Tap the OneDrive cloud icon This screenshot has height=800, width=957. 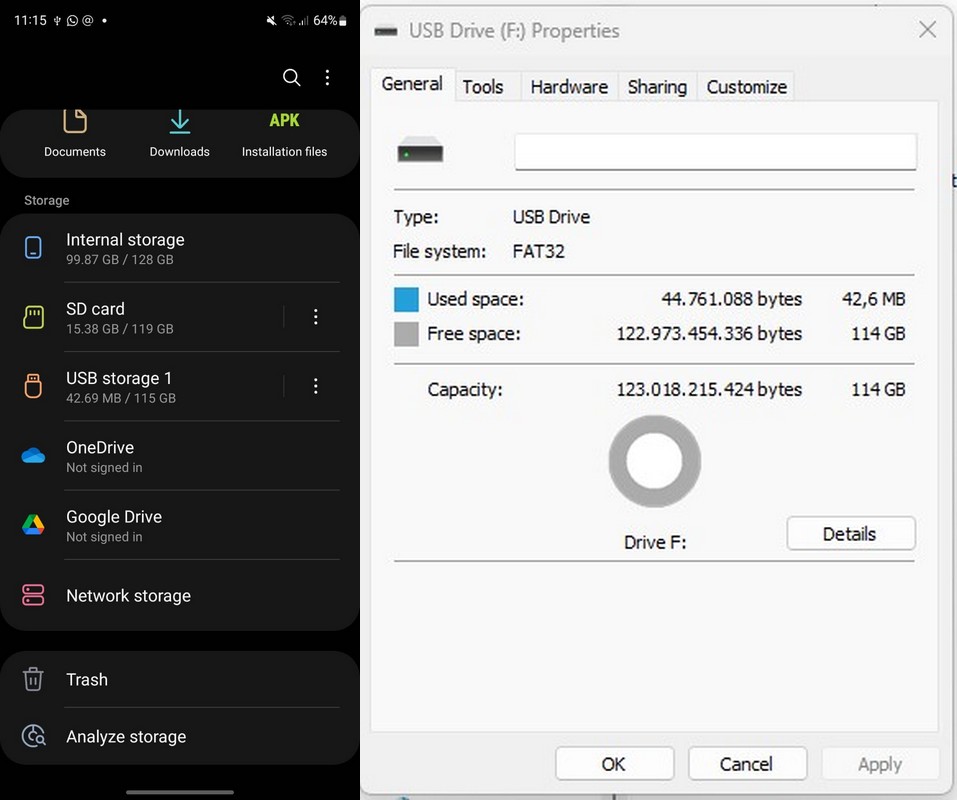(x=33, y=456)
